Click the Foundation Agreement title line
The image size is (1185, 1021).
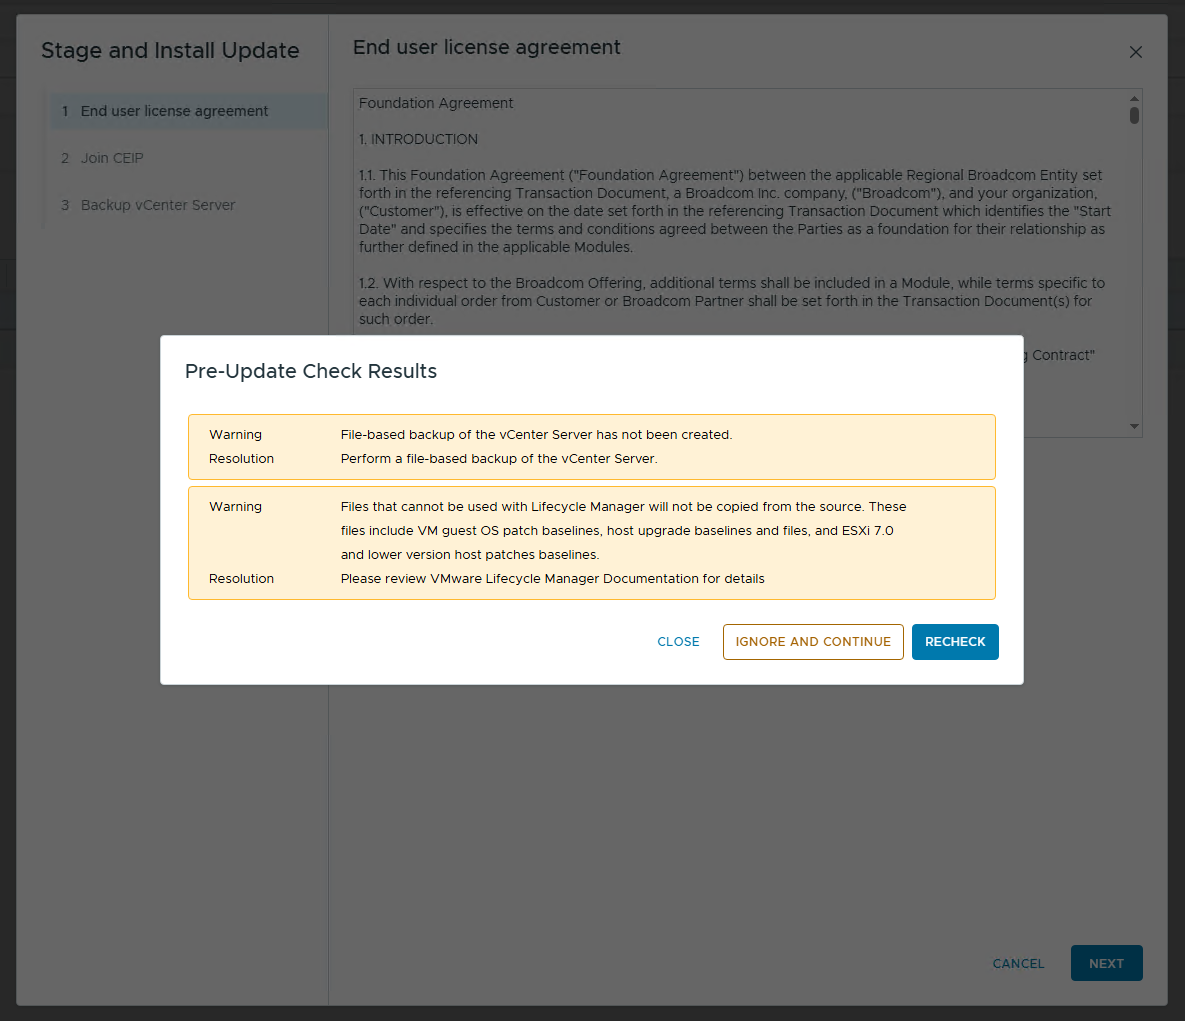(x=436, y=103)
